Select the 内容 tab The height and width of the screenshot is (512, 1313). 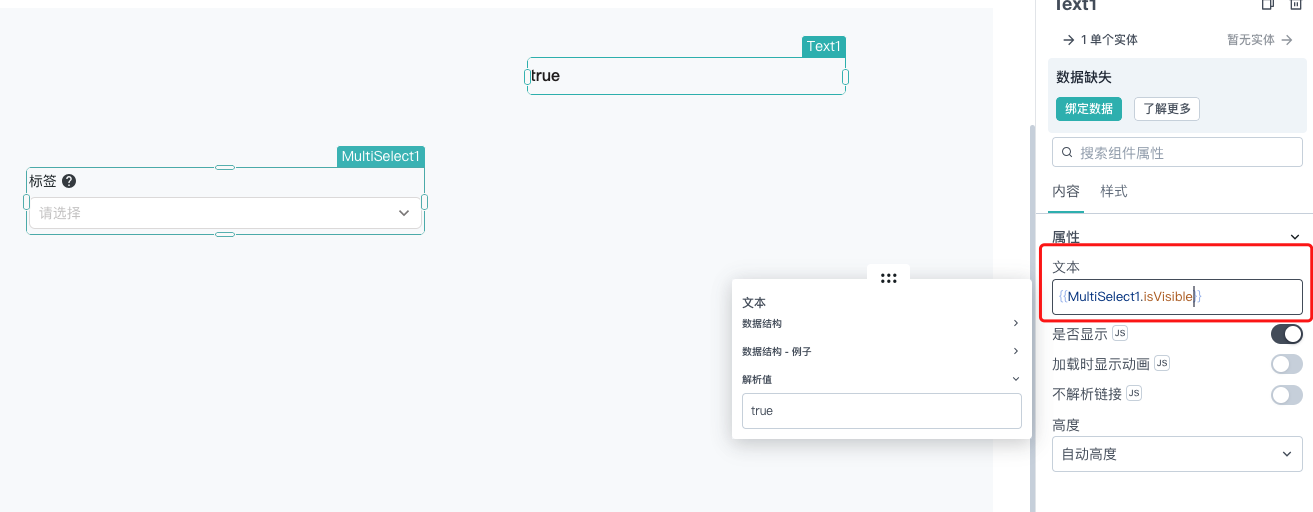[x=1066, y=191]
